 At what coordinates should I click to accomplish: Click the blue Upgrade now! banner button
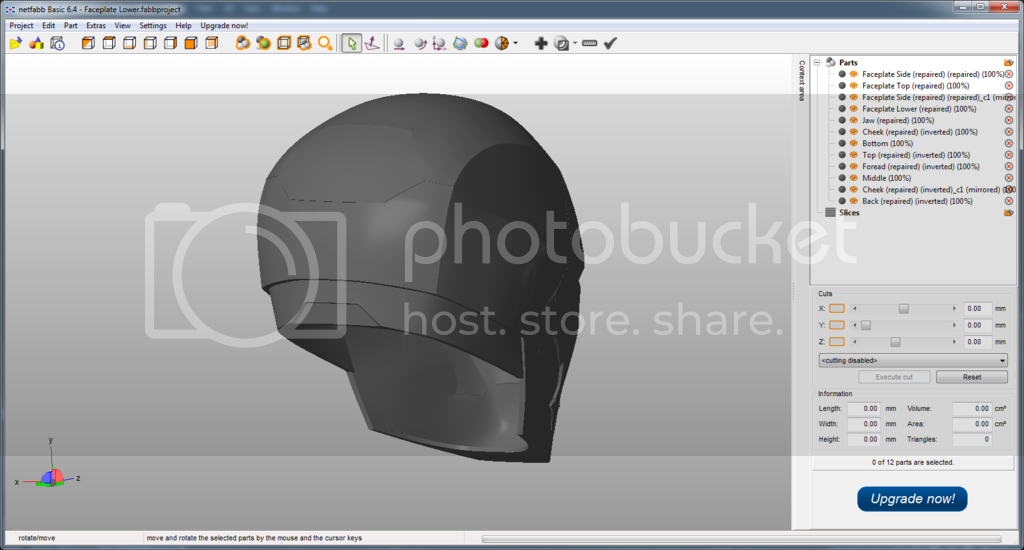point(912,499)
